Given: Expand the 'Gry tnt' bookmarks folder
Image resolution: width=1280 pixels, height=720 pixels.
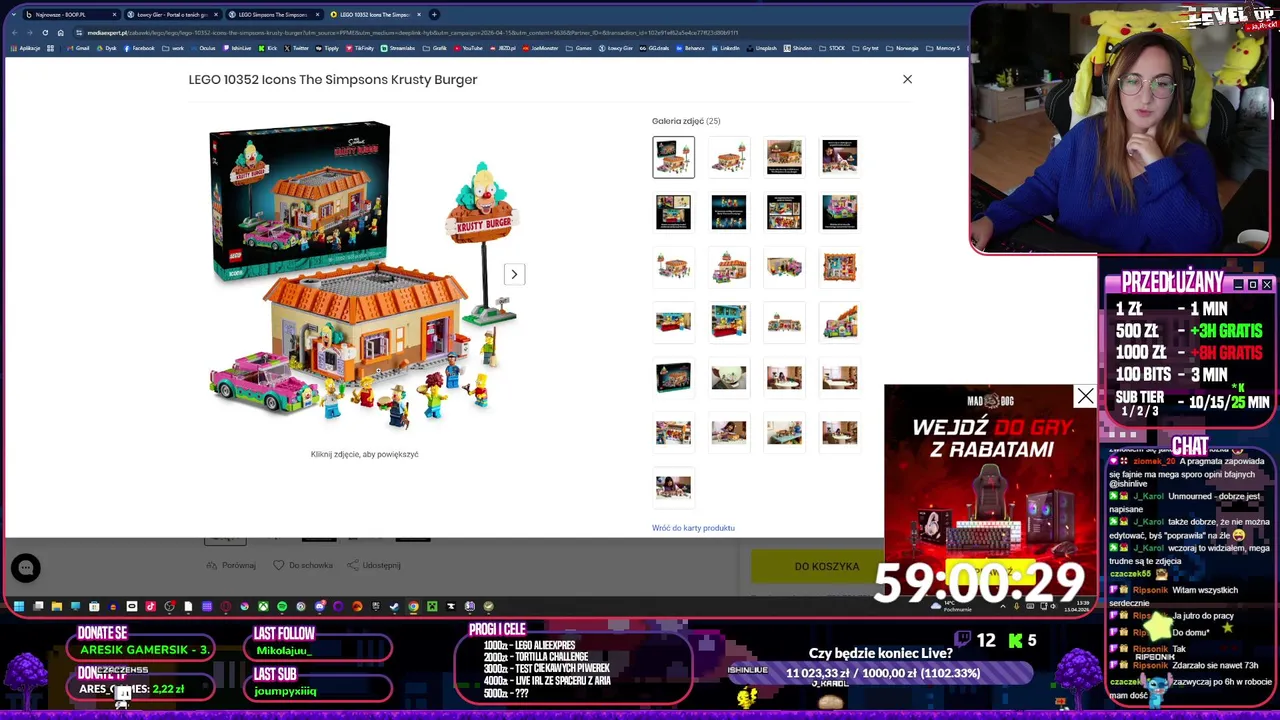Looking at the screenshot, I should (866, 48).
